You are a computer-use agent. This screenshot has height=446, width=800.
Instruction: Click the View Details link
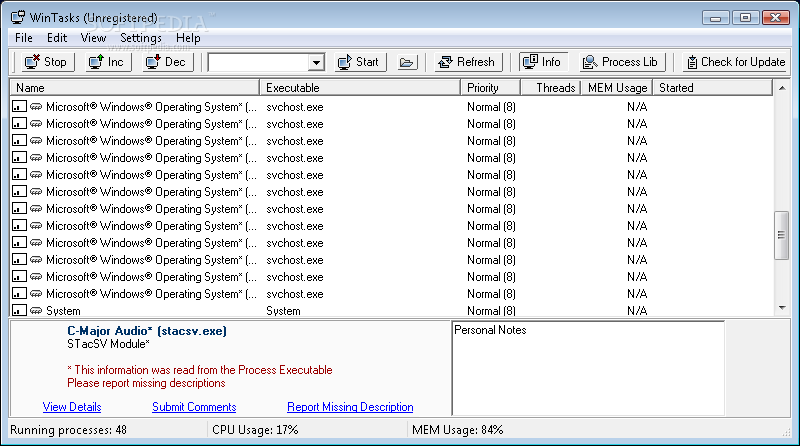pyautogui.click(x=72, y=407)
